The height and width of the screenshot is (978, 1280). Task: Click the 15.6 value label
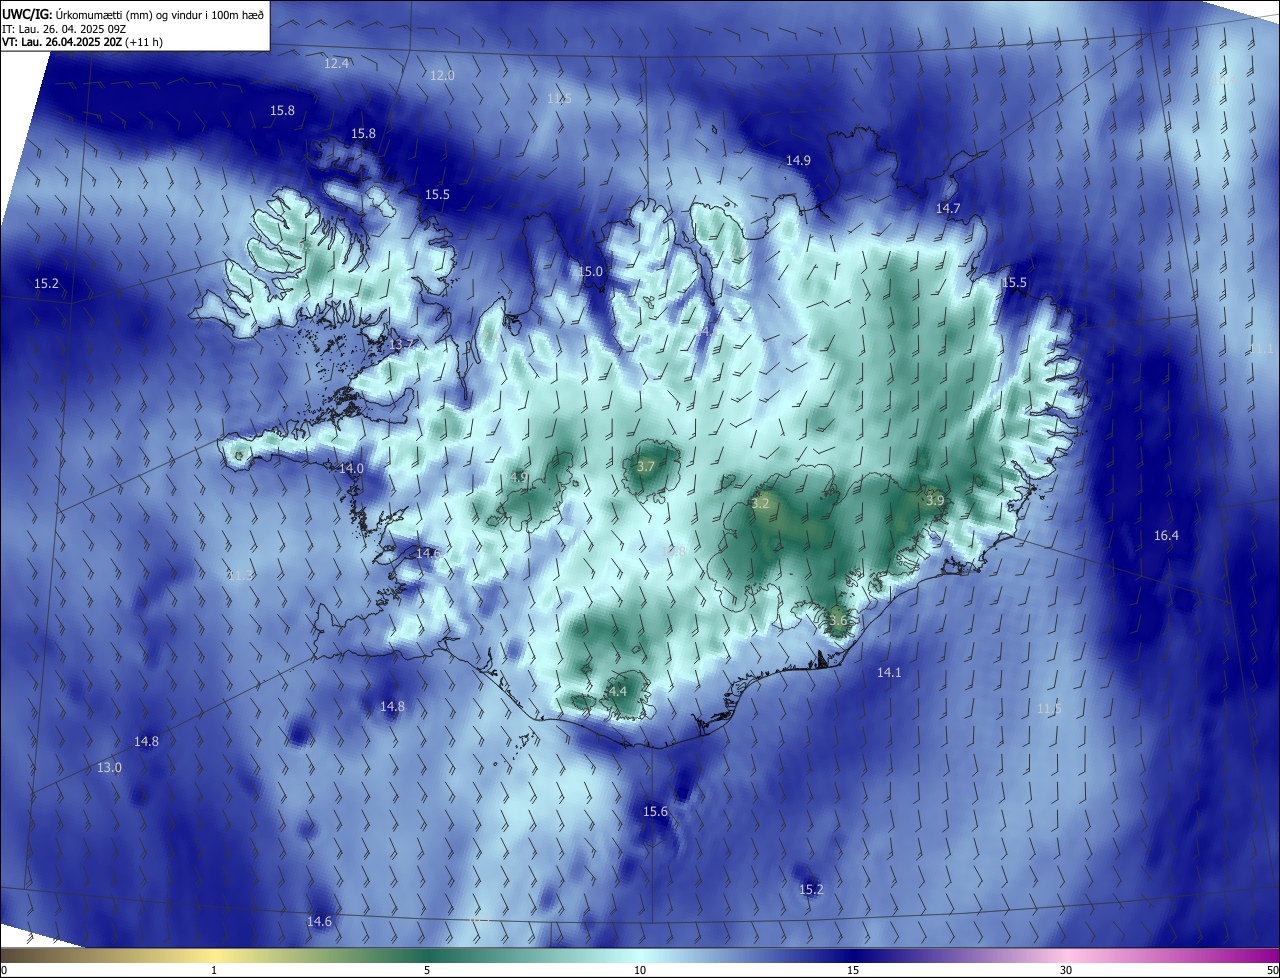655,812
